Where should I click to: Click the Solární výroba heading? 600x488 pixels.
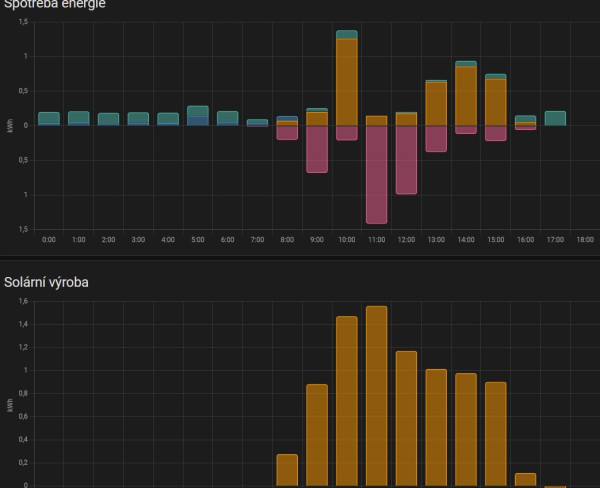46,282
